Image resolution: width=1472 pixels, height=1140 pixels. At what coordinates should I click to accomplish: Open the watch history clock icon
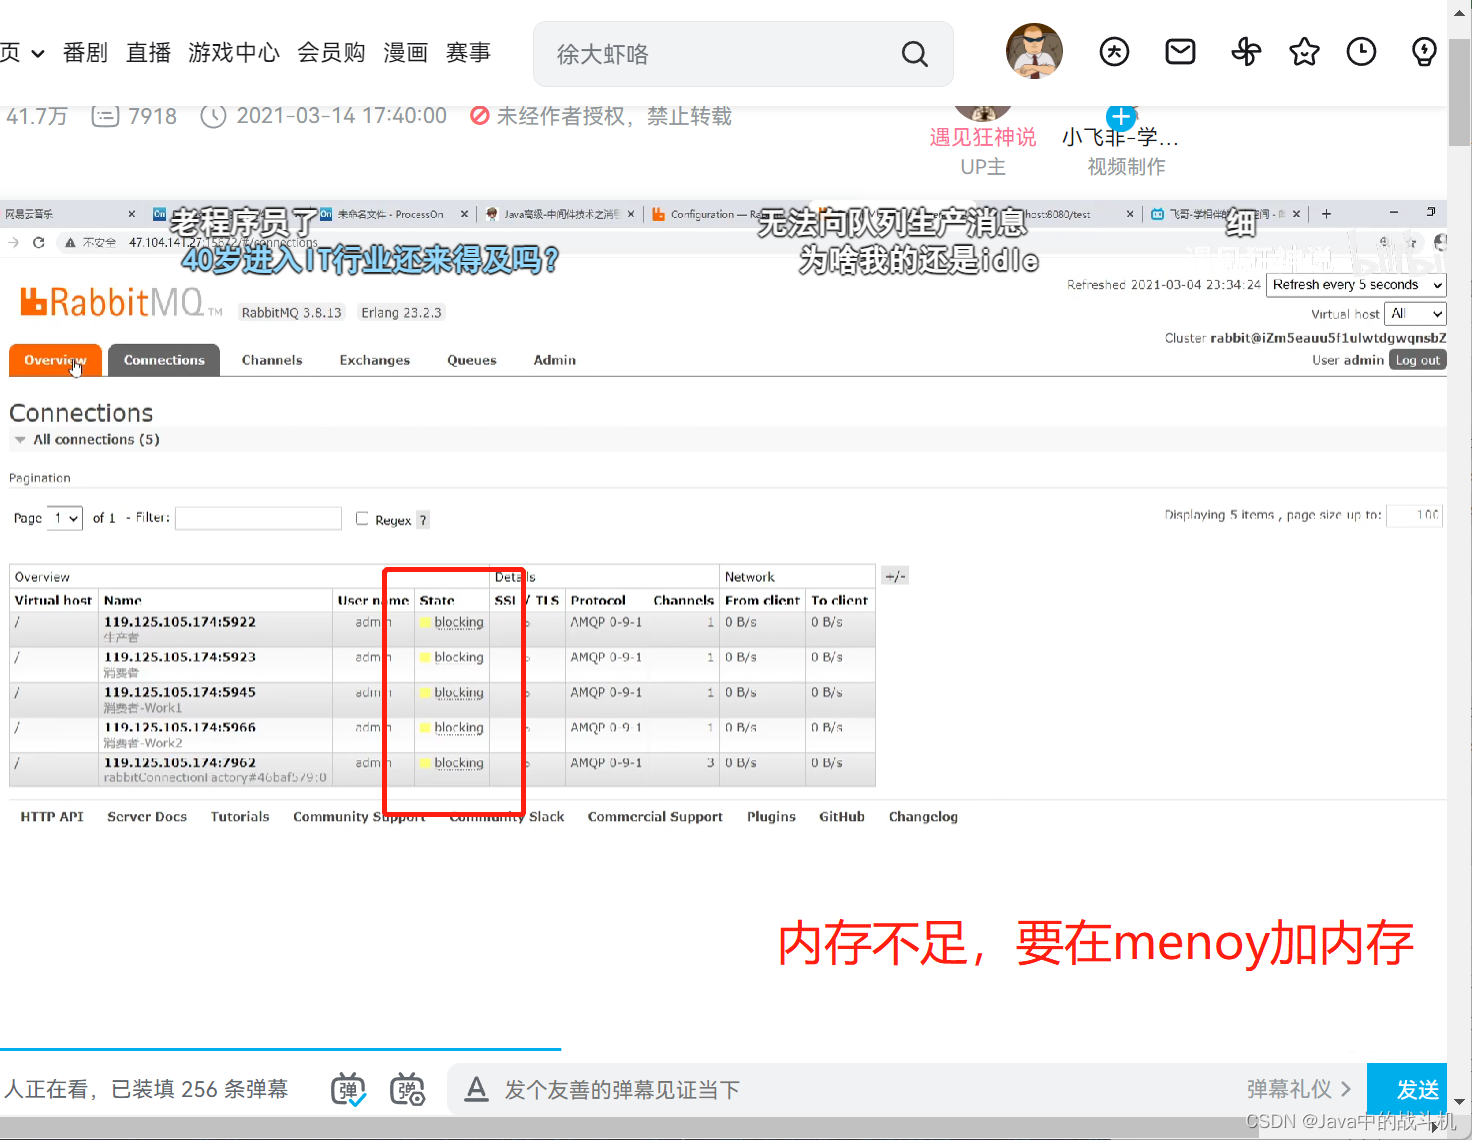tap(1361, 52)
